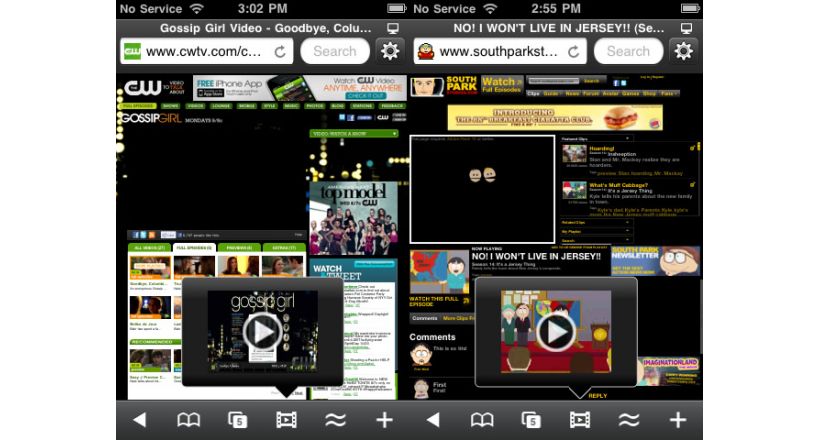Select the ALL VIDEOS tab on cwtv
Viewport: 820px width, 440px height.
tap(150, 248)
